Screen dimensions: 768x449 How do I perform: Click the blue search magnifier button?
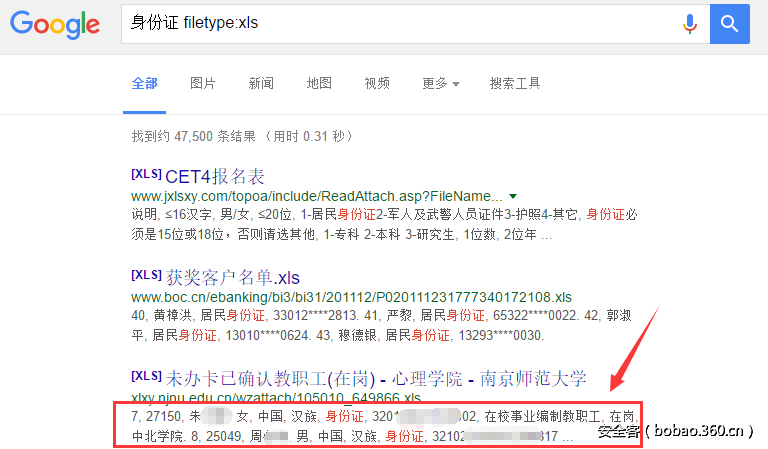(x=729, y=24)
